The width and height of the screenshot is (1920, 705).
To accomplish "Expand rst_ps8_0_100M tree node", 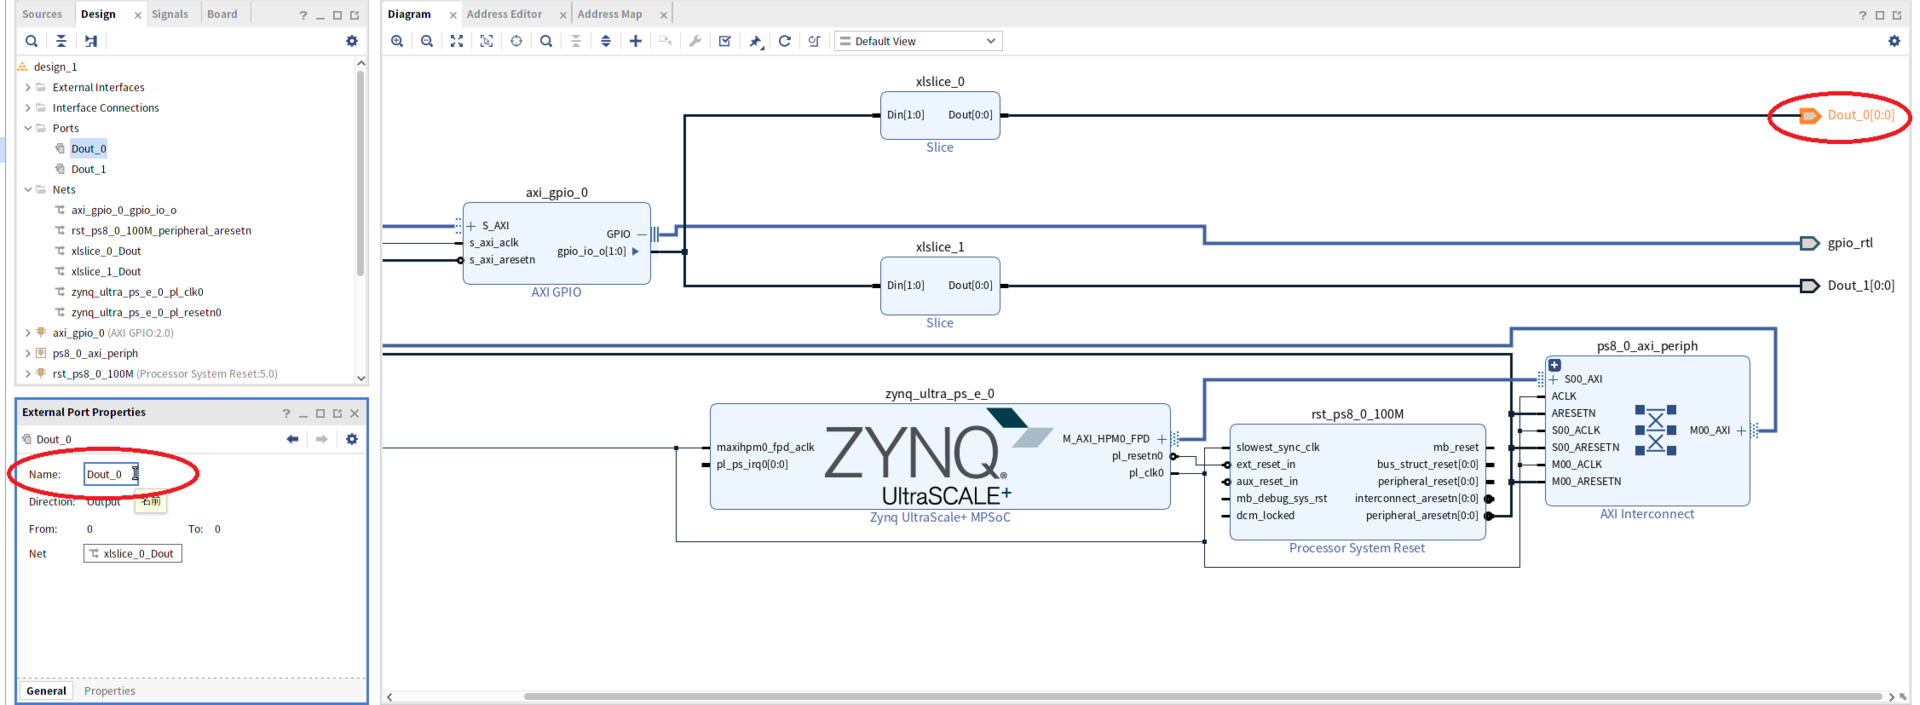I will click(28, 374).
